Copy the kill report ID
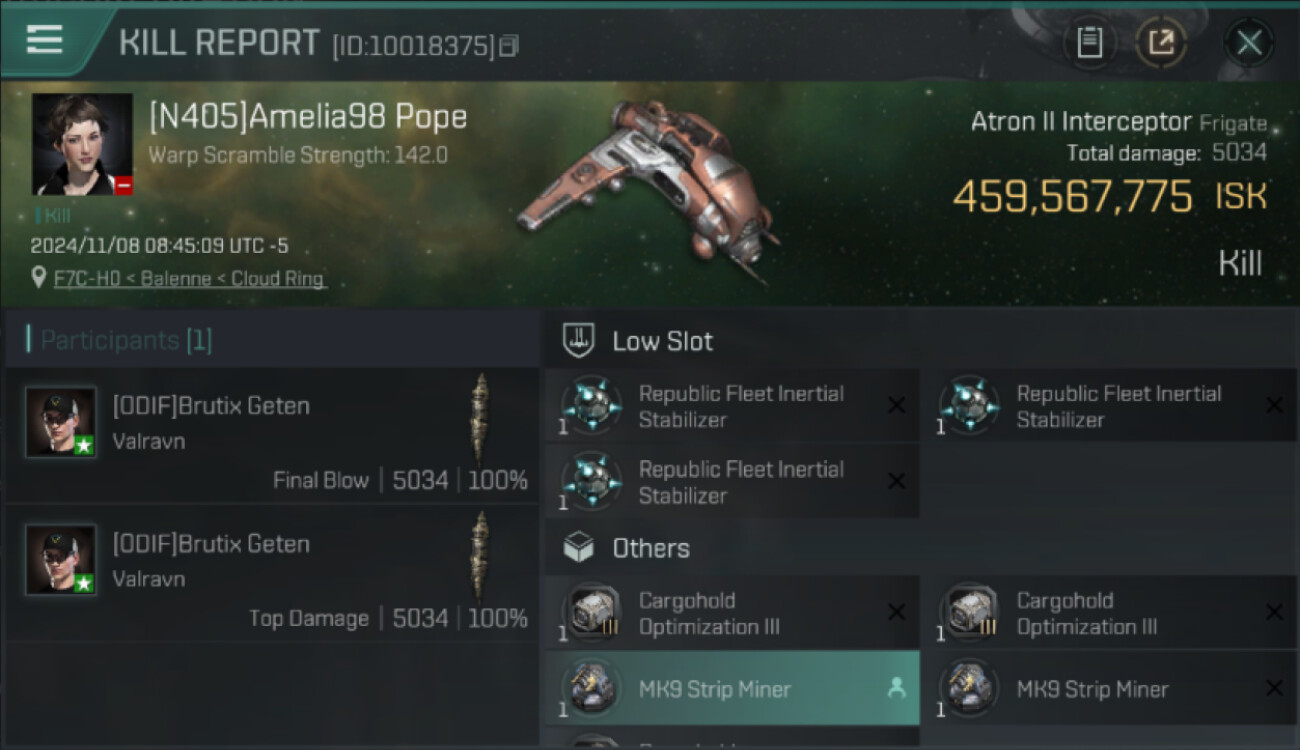The width and height of the screenshot is (1300, 750). point(509,46)
